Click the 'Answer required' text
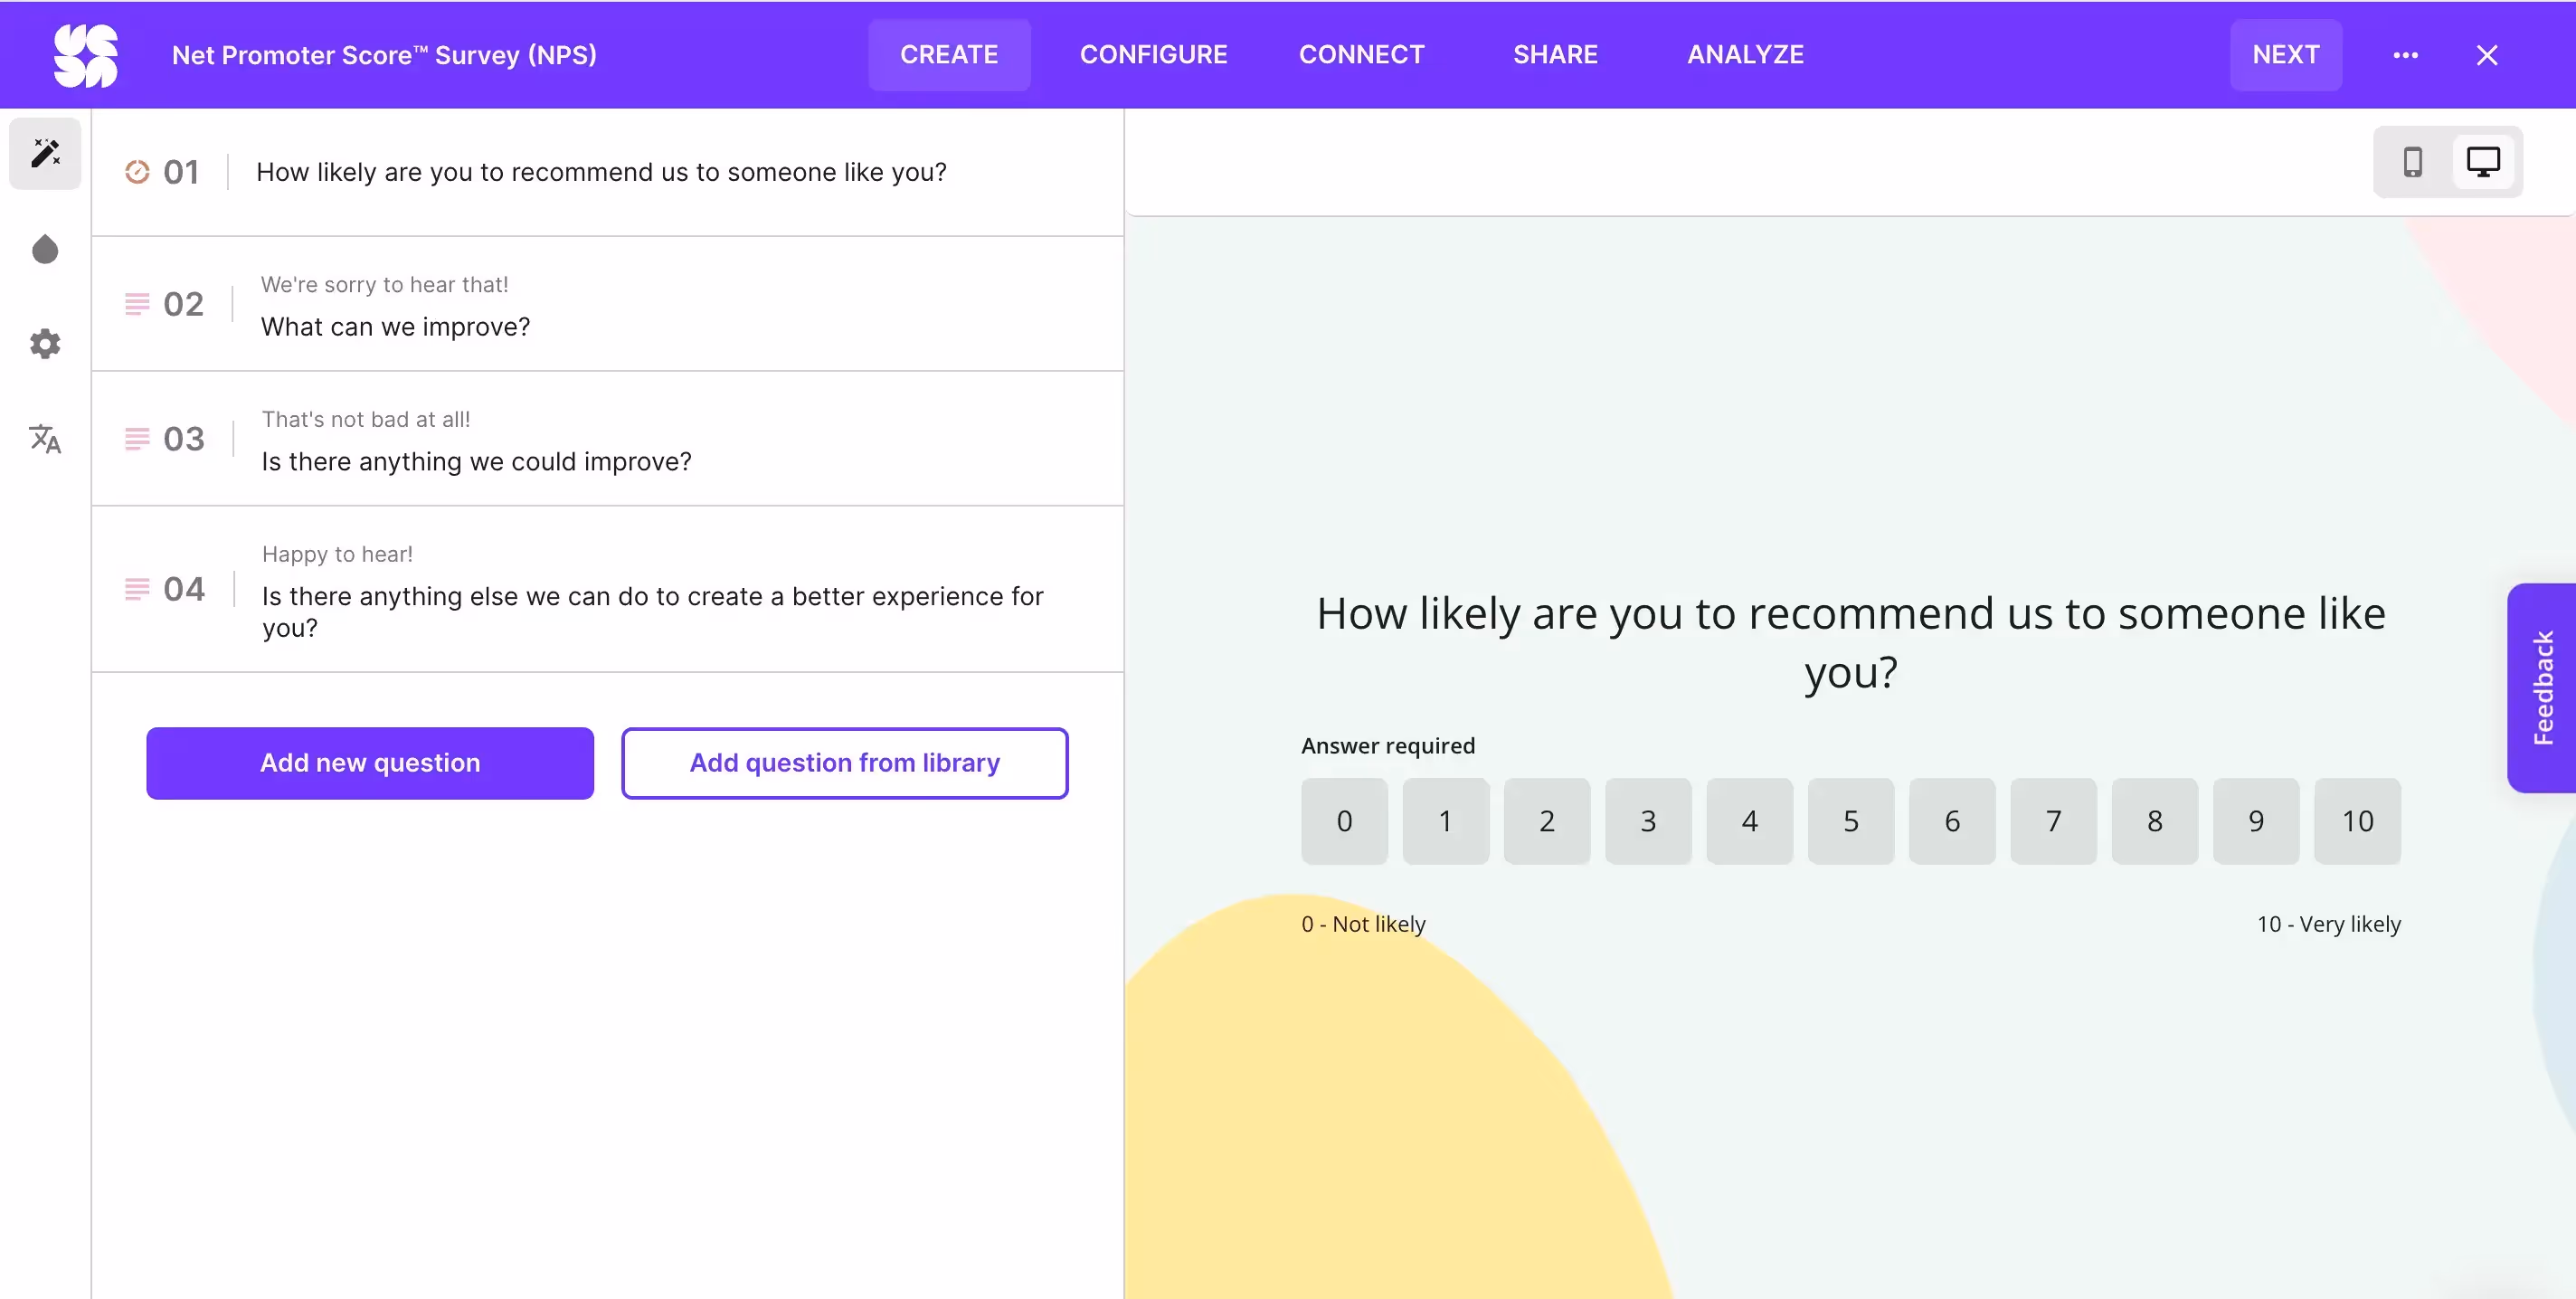Screen dimensions: 2576x1299 (1388, 746)
